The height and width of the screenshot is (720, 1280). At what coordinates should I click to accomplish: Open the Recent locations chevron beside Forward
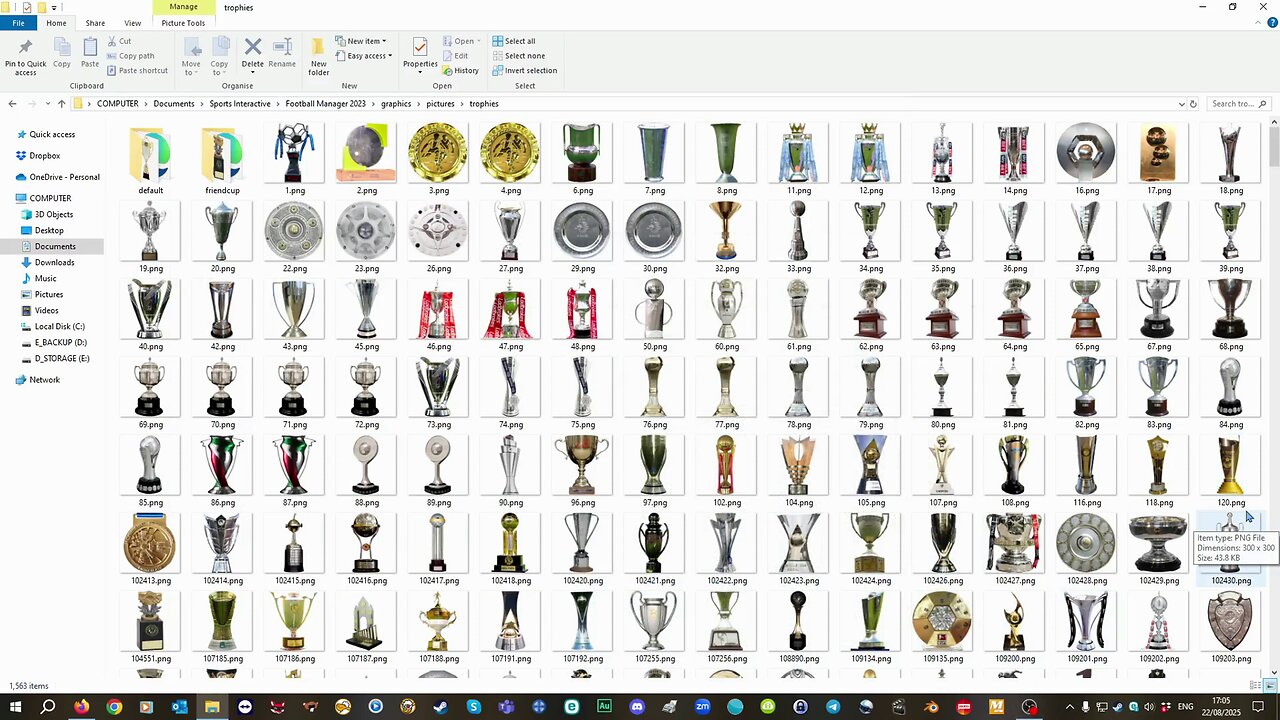(49, 104)
